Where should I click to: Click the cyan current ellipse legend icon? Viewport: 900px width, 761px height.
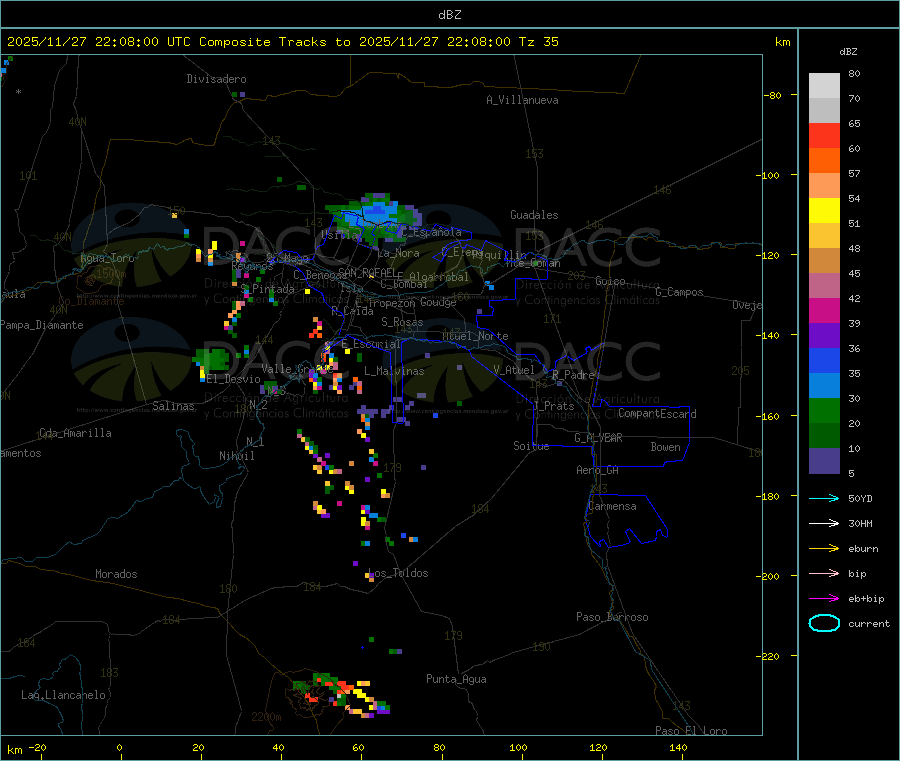coord(824,623)
